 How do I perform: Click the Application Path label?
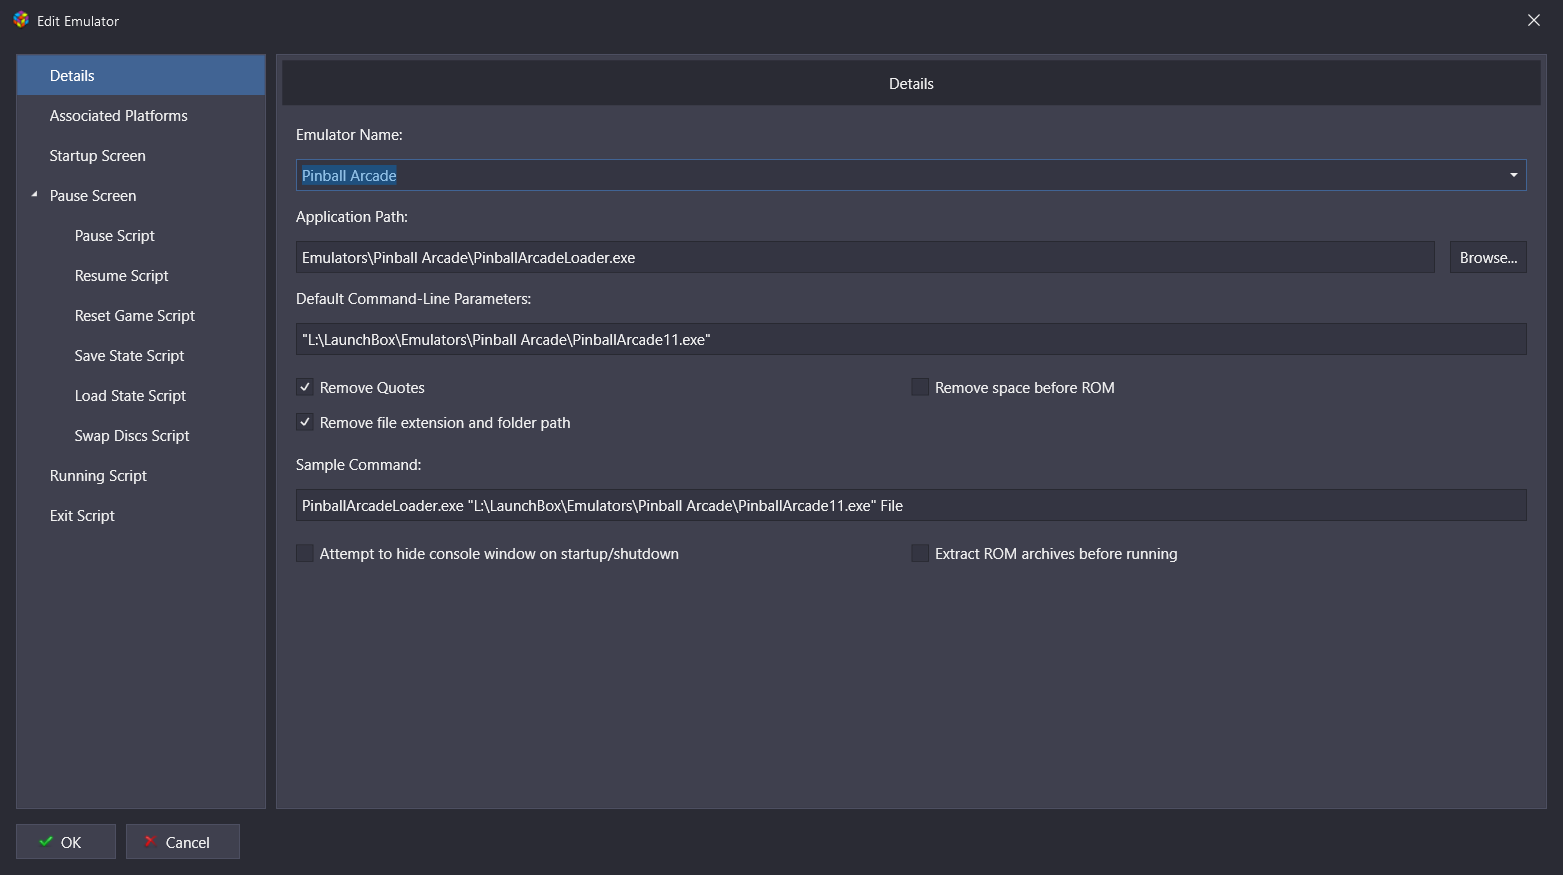pyautogui.click(x=352, y=217)
